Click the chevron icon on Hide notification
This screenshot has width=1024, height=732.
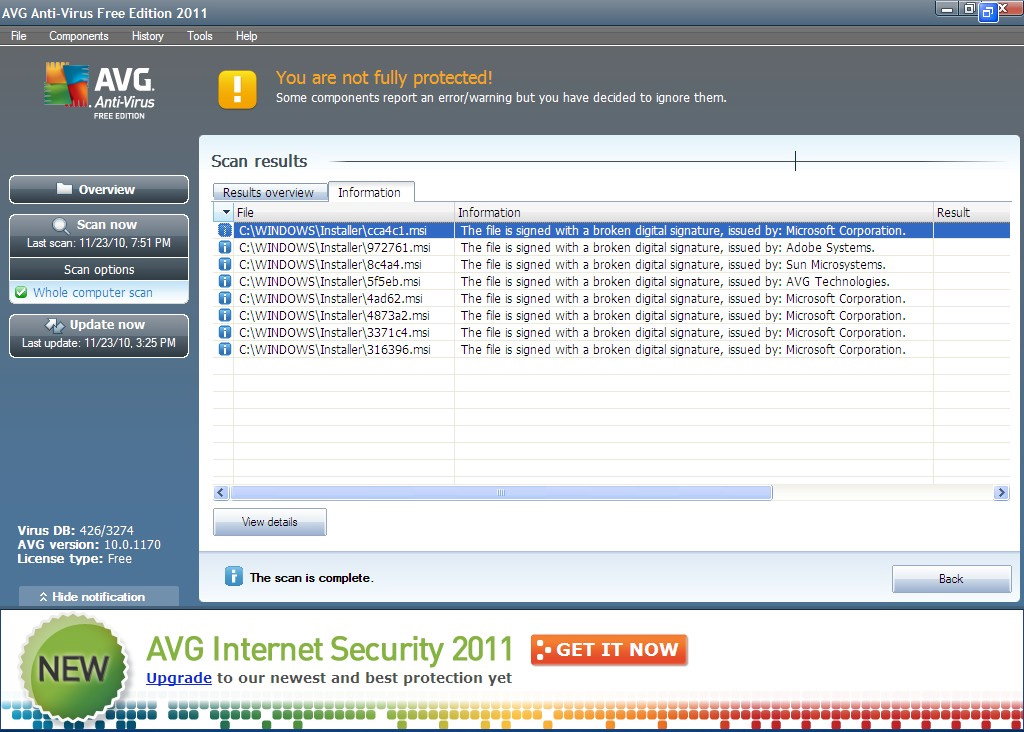tap(44, 597)
